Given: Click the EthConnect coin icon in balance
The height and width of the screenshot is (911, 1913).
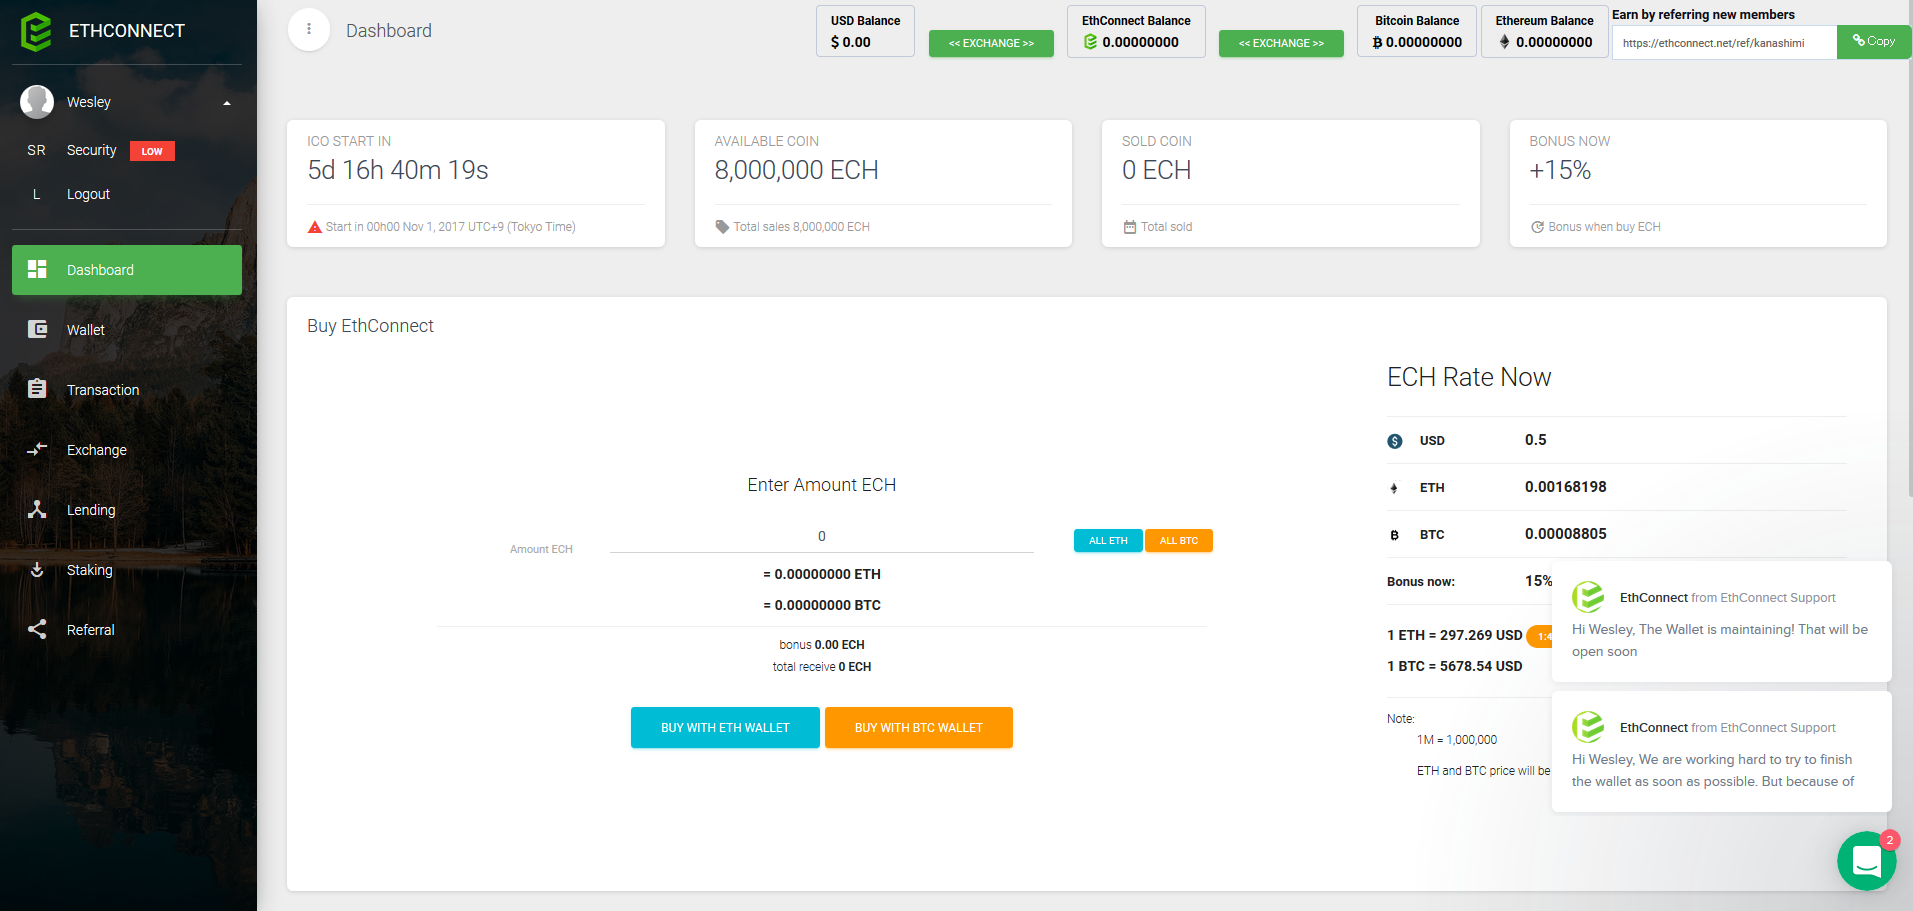Looking at the screenshot, I should click(x=1090, y=42).
